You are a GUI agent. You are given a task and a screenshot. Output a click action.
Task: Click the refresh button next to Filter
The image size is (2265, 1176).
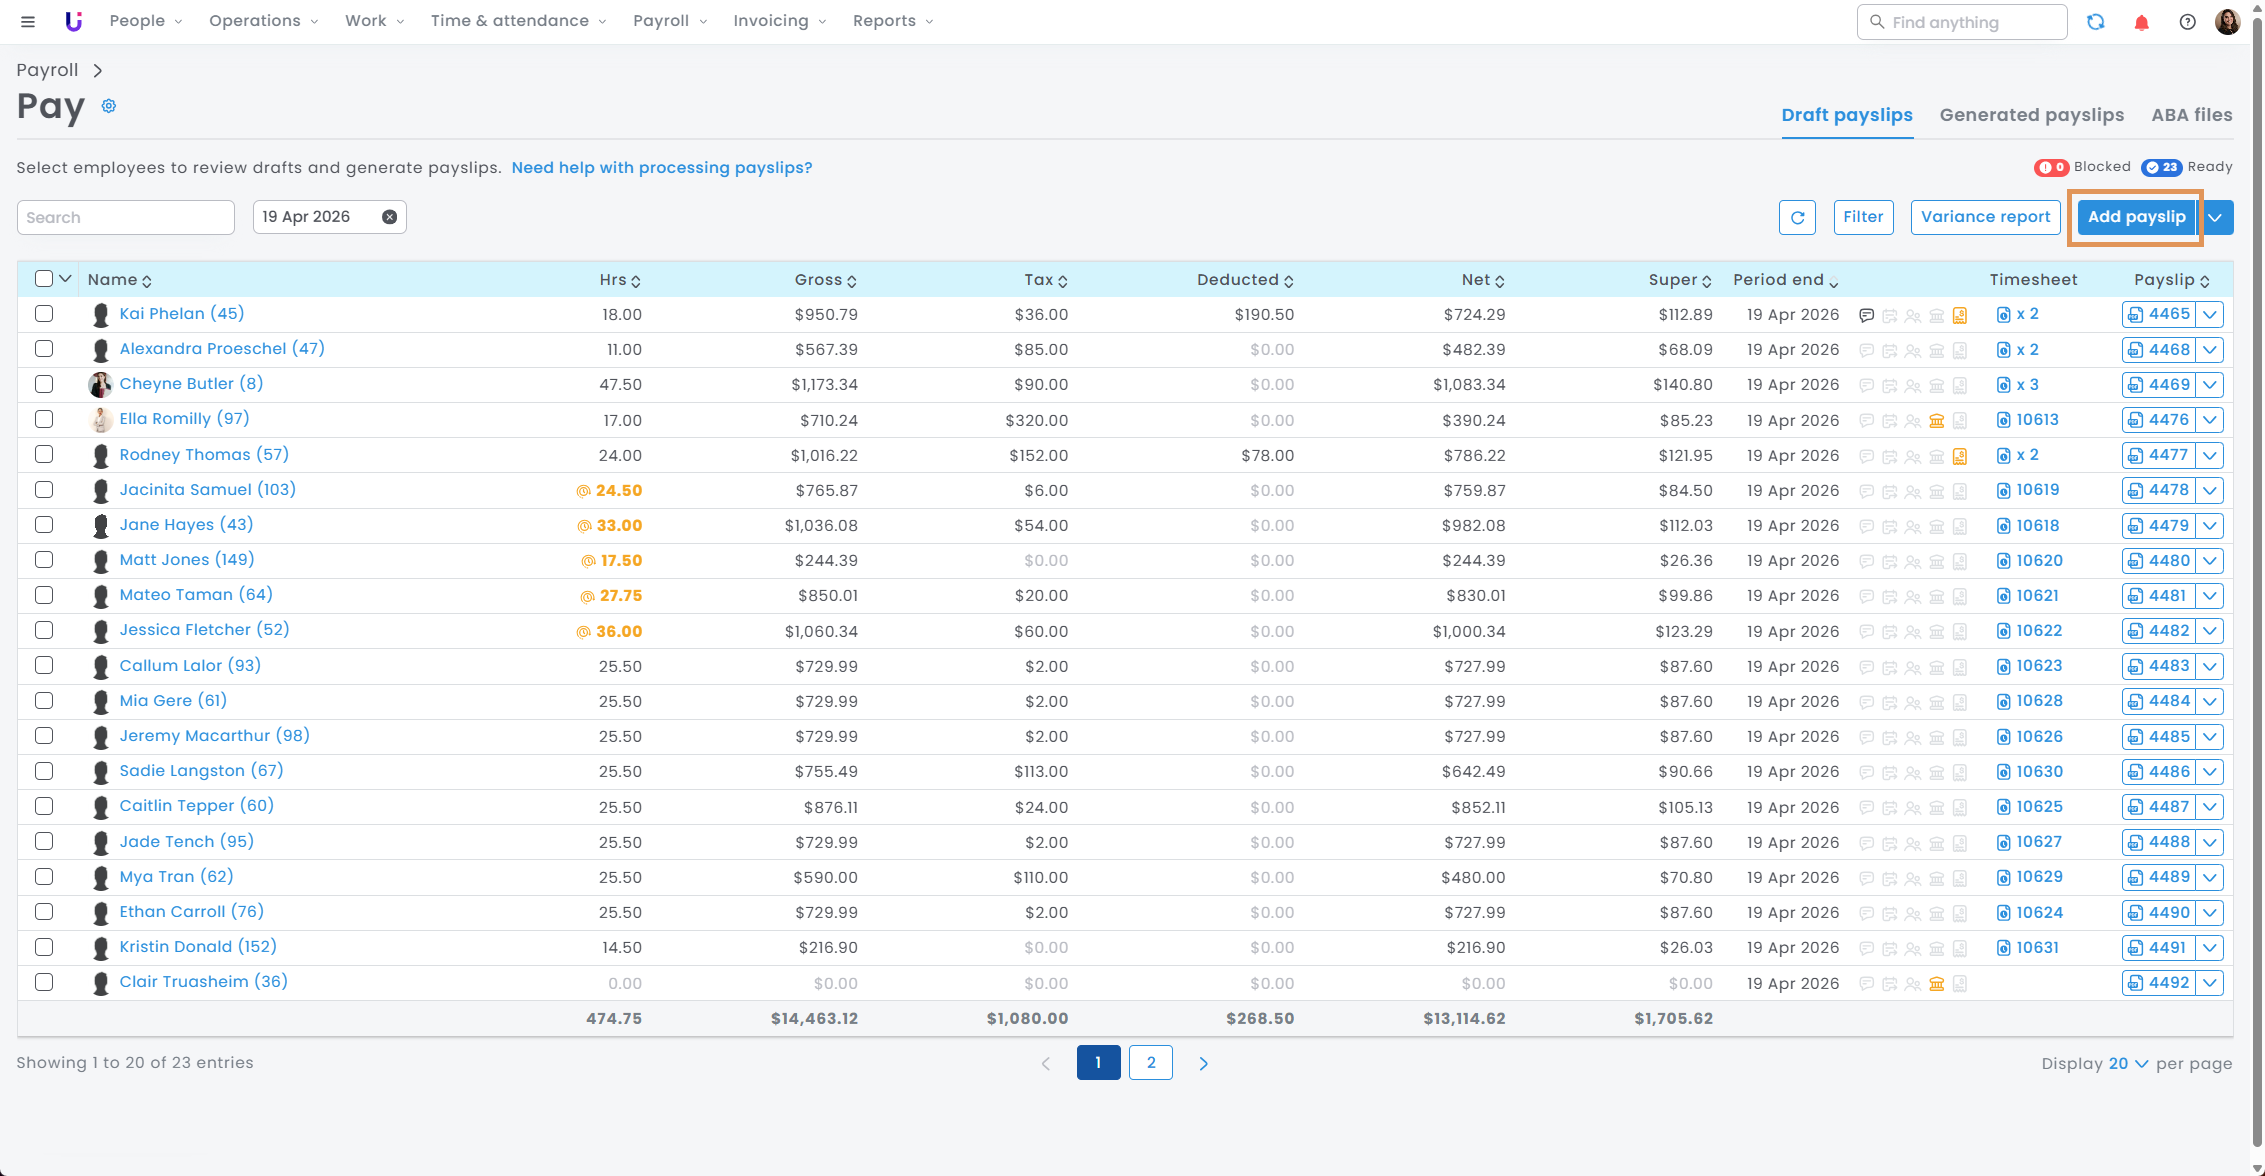(x=1797, y=217)
